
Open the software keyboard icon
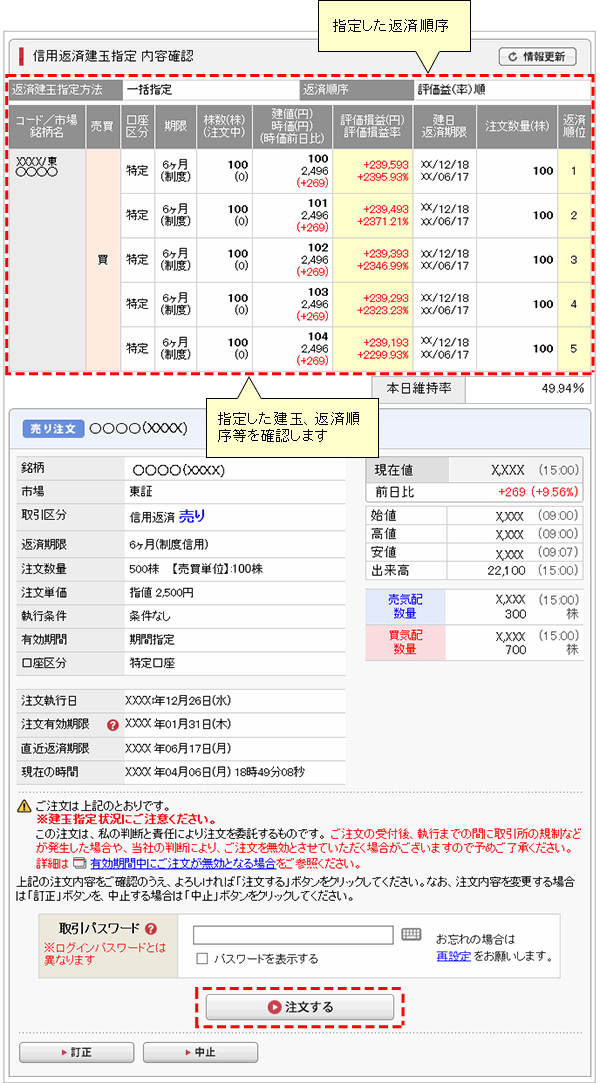[411, 934]
